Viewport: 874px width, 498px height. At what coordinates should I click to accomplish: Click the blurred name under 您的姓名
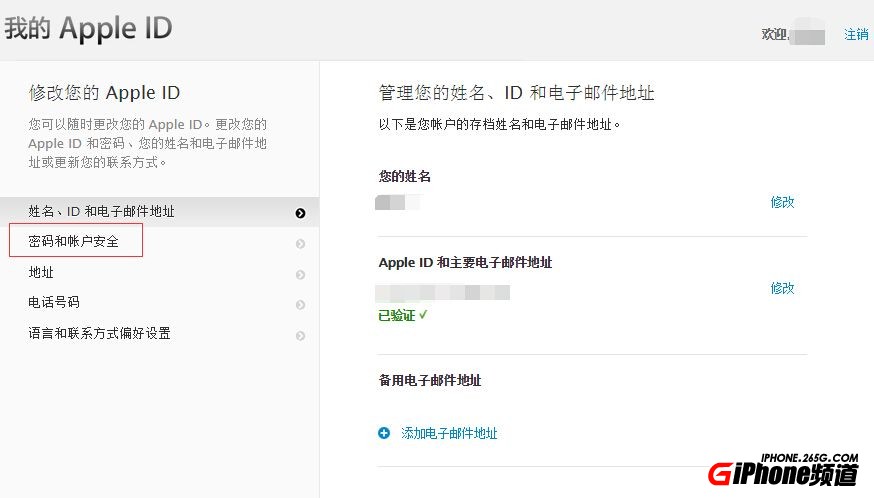pyautogui.click(x=397, y=202)
